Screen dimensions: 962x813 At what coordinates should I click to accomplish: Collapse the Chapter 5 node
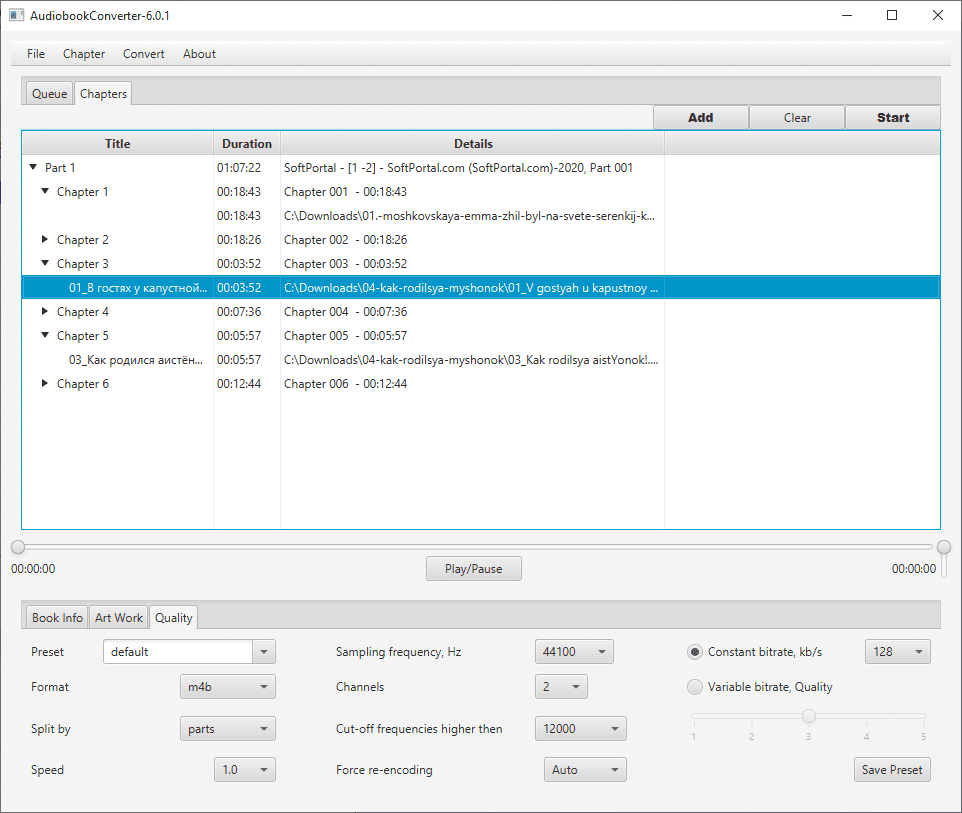[45, 335]
